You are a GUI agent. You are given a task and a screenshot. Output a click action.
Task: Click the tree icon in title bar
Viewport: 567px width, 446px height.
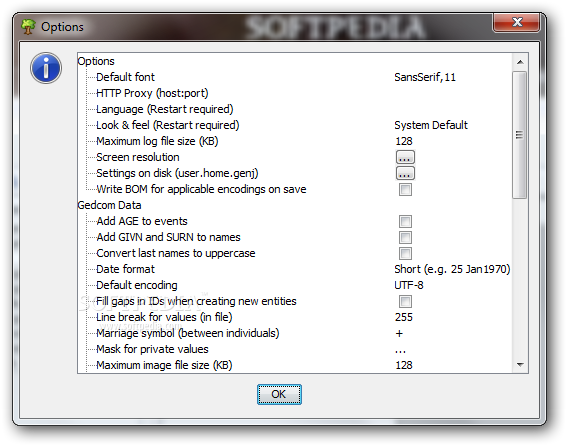tap(28, 27)
